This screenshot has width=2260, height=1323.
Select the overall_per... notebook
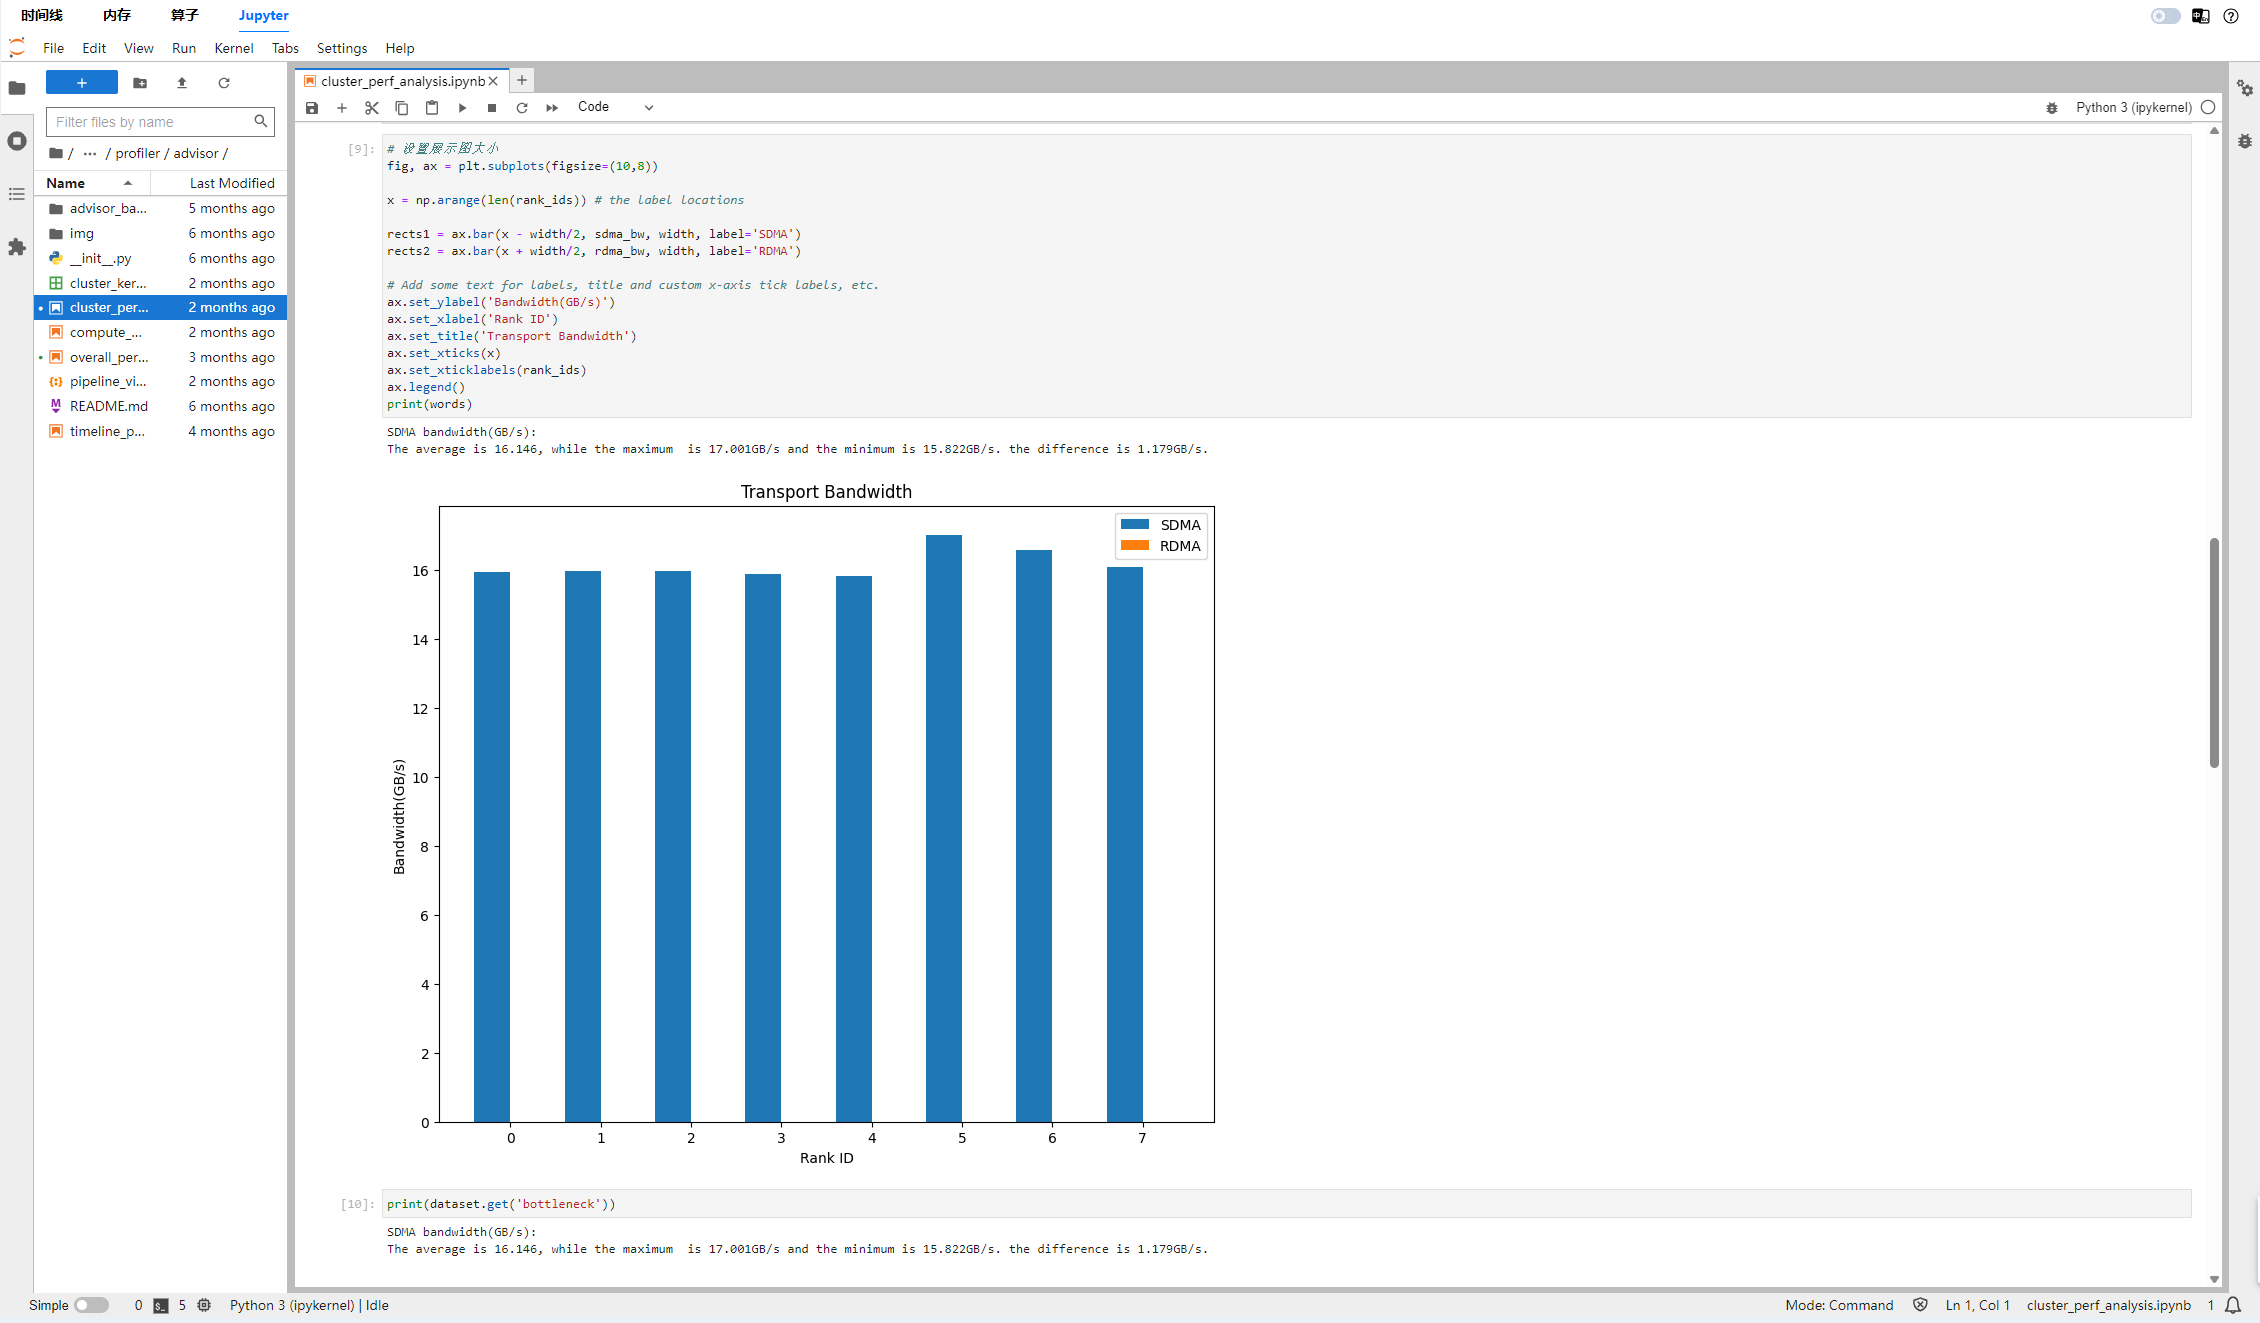(x=161, y=357)
